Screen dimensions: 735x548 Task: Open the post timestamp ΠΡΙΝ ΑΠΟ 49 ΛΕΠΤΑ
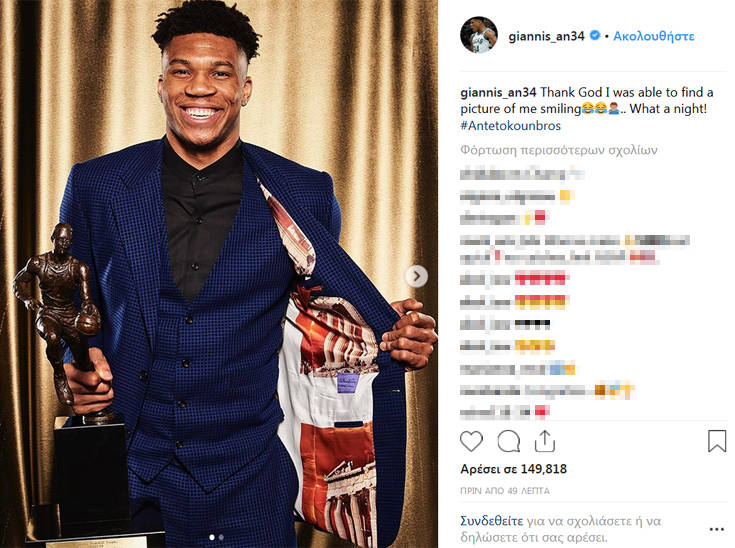tap(505, 491)
